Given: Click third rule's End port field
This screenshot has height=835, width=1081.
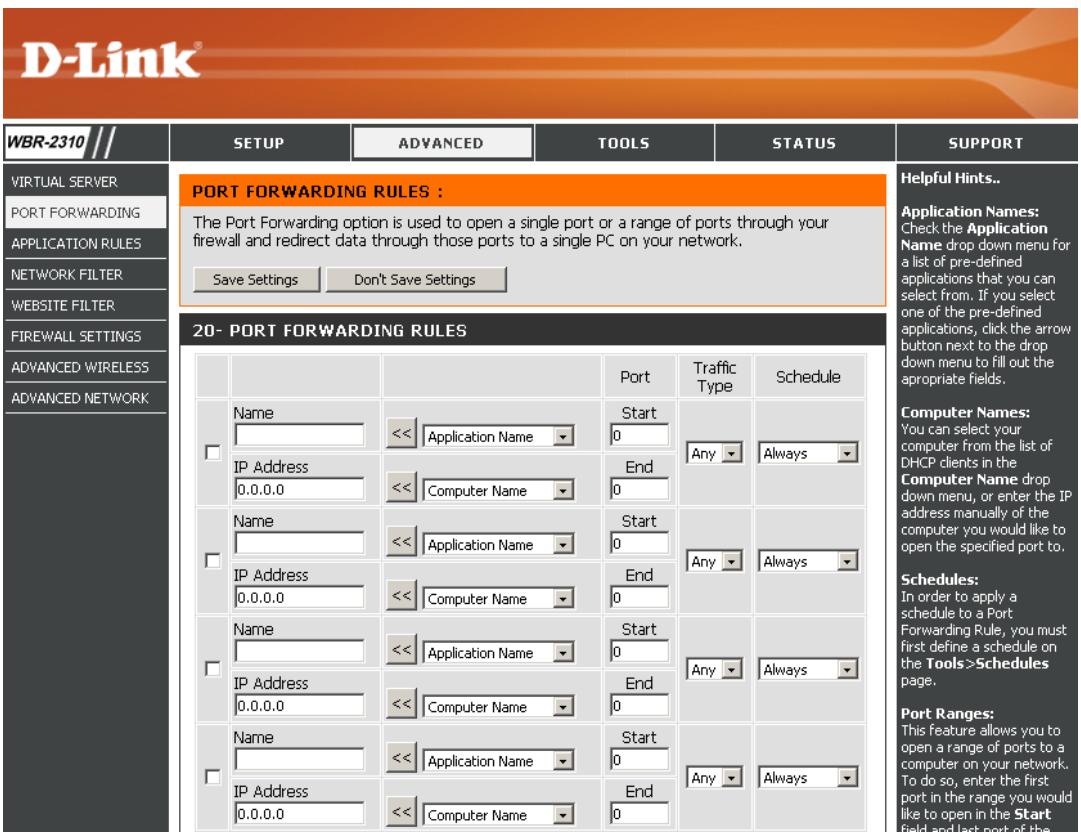Looking at the screenshot, I should pyautogui.click(x=639, y=705).
